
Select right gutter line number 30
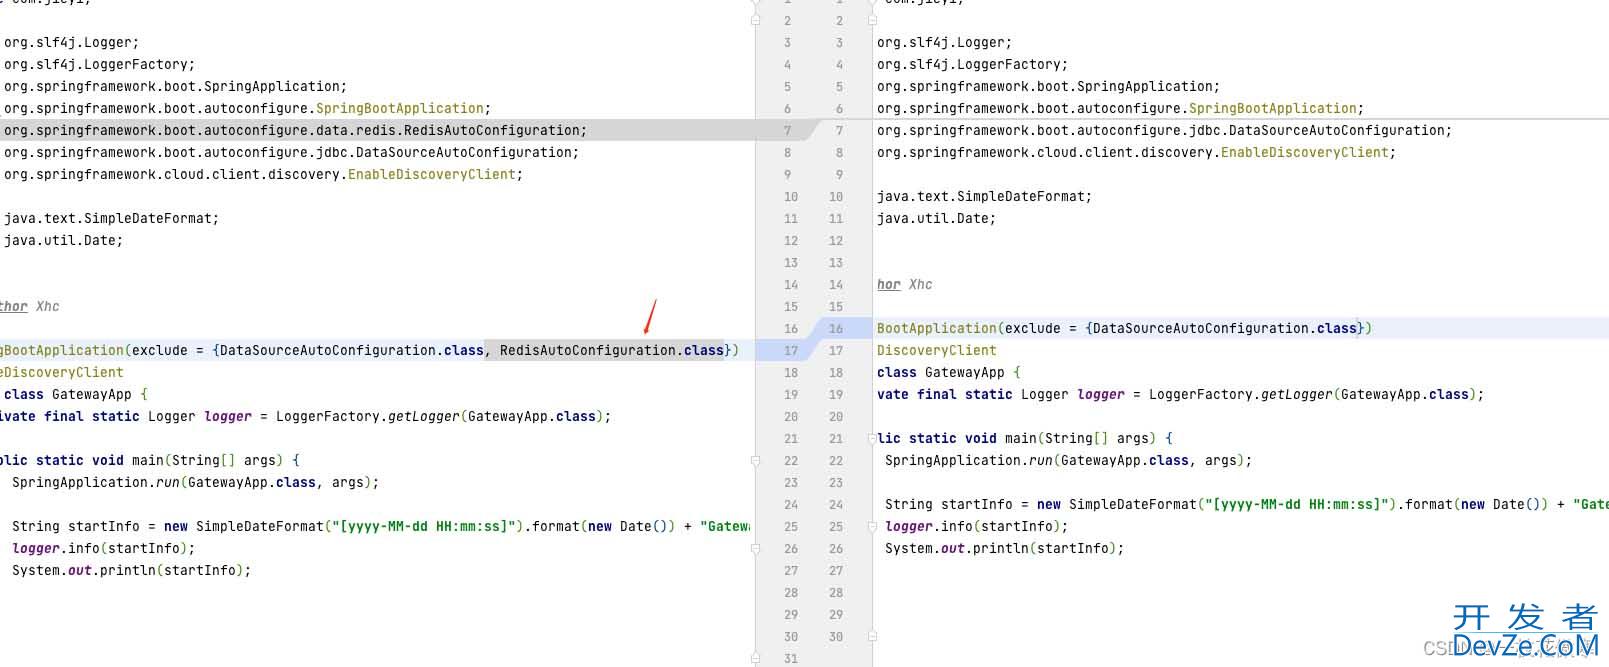pyautogui.click(x=835, y=637)
